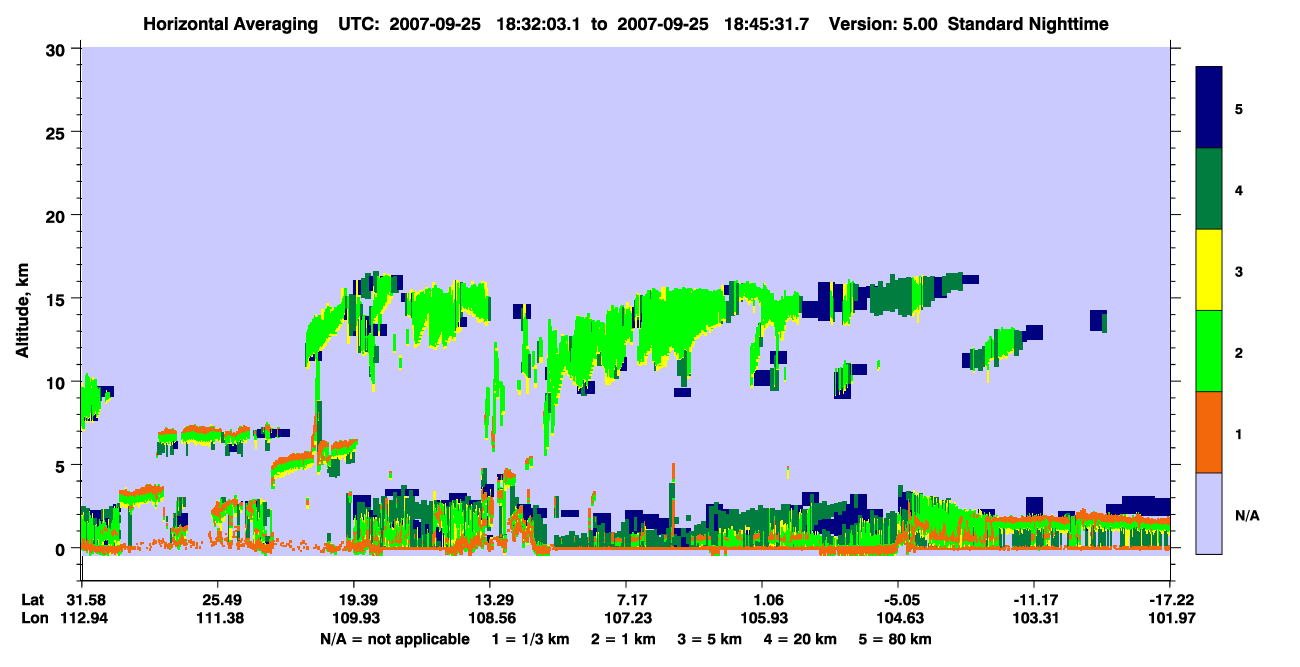Click the lavender N/A color bar segment
Screen dimensions: 1300x667
pos(1209,513)
